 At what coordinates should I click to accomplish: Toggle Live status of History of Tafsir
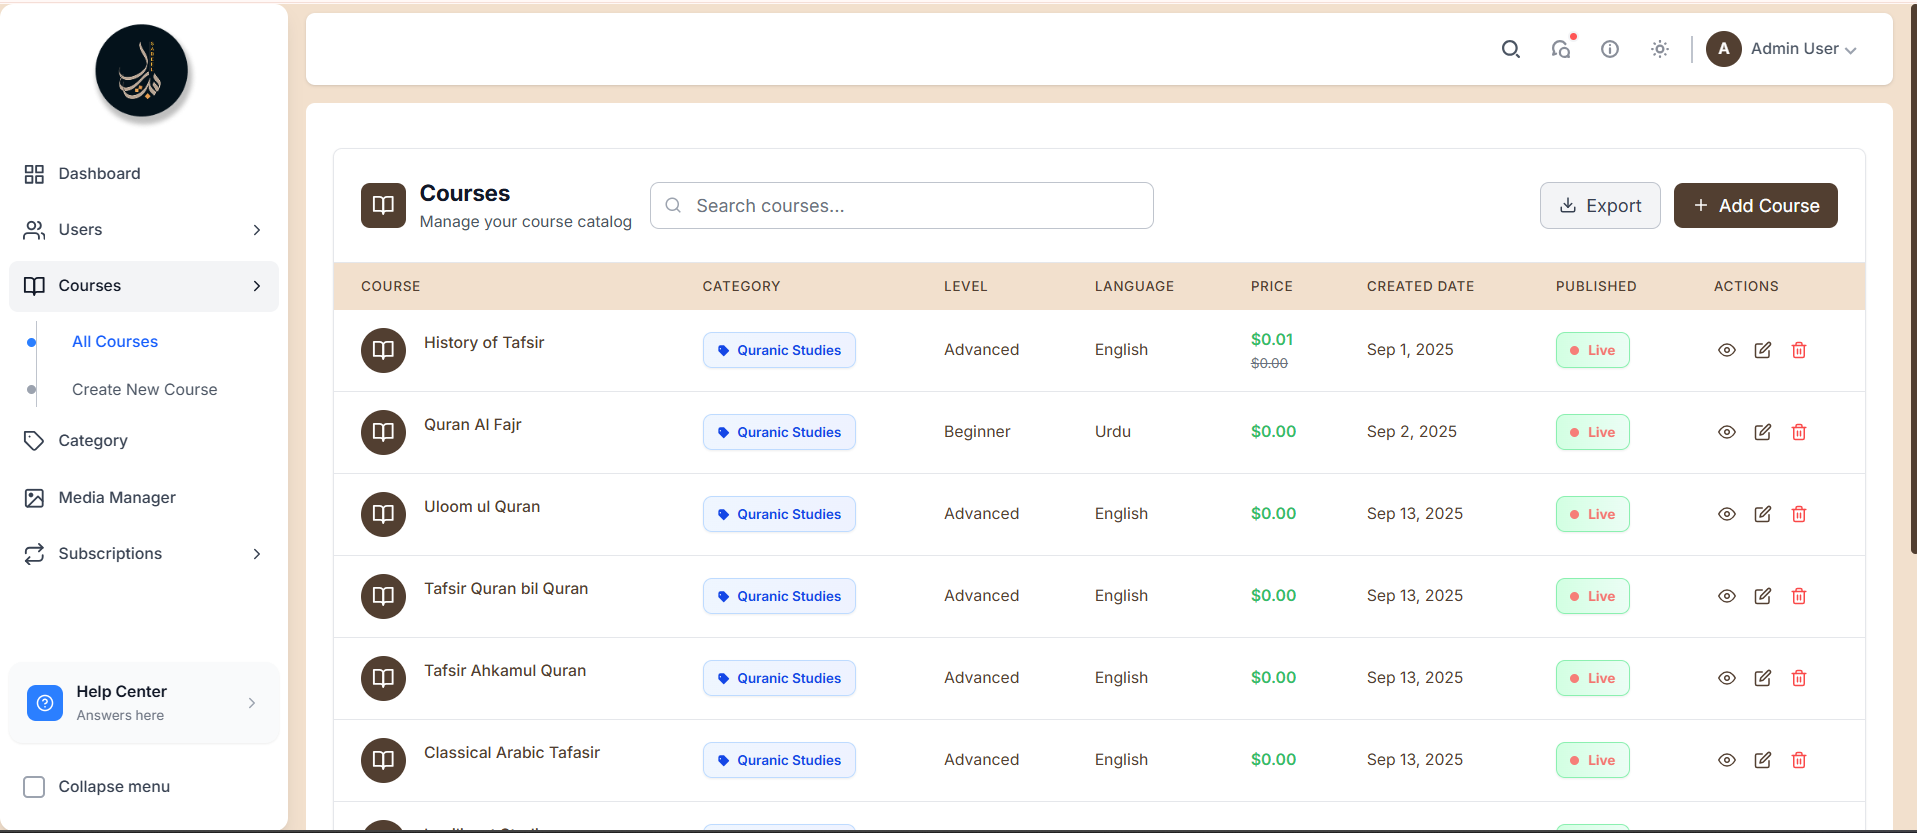1592,350
